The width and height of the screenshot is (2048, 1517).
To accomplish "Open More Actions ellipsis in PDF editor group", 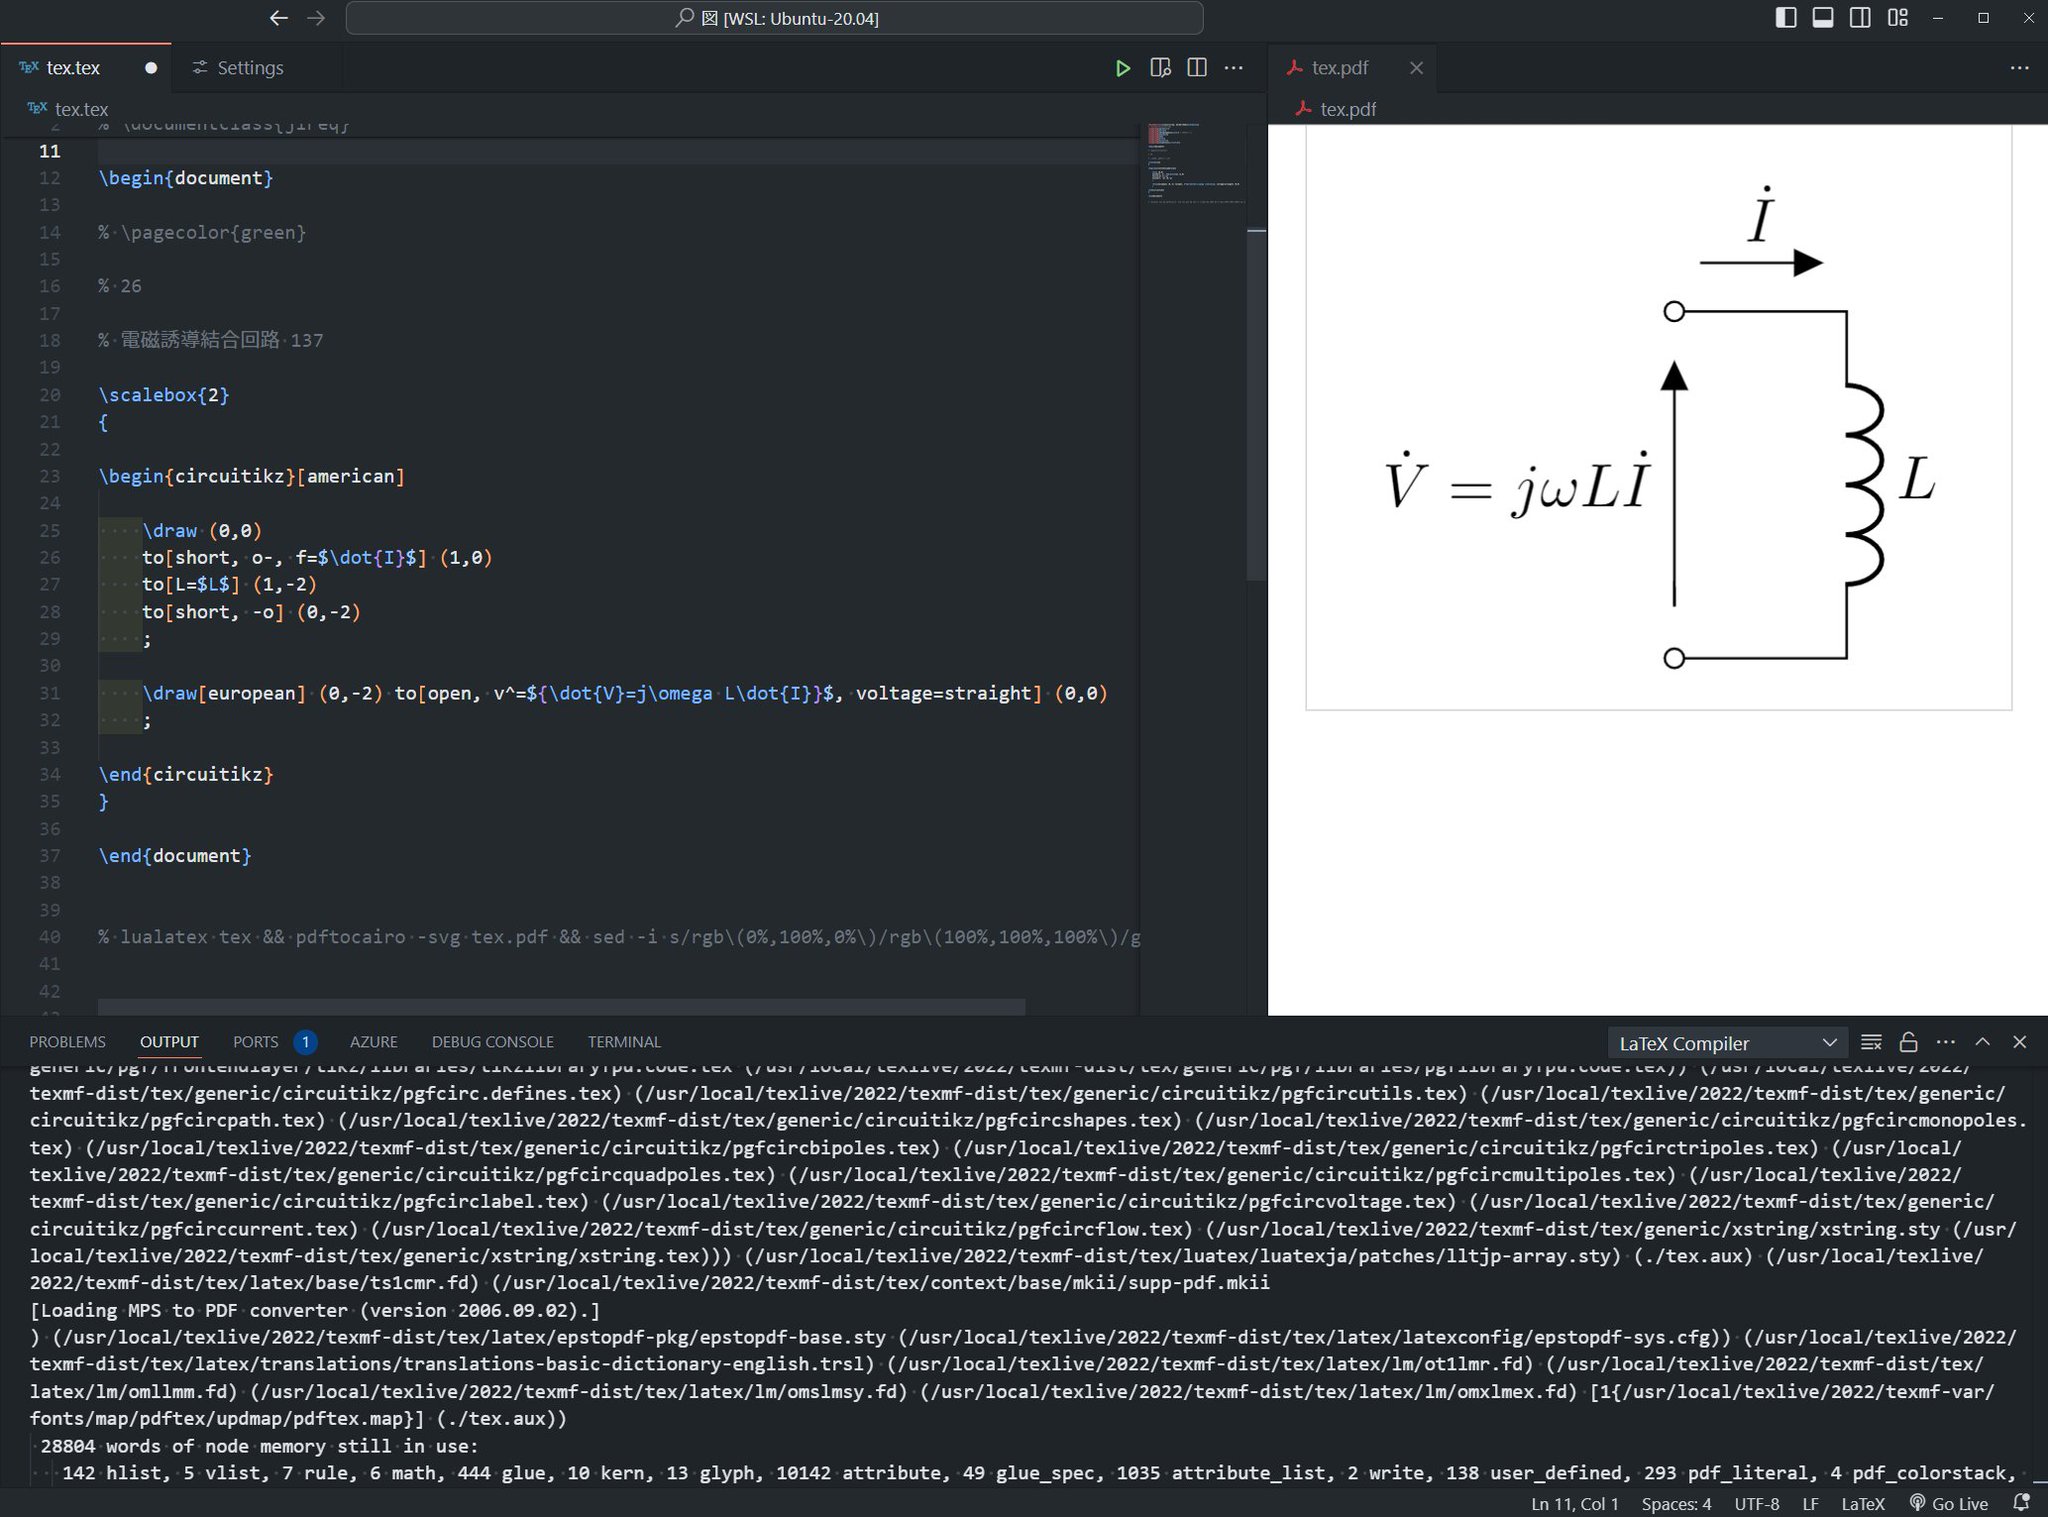I will [2019, 68].
